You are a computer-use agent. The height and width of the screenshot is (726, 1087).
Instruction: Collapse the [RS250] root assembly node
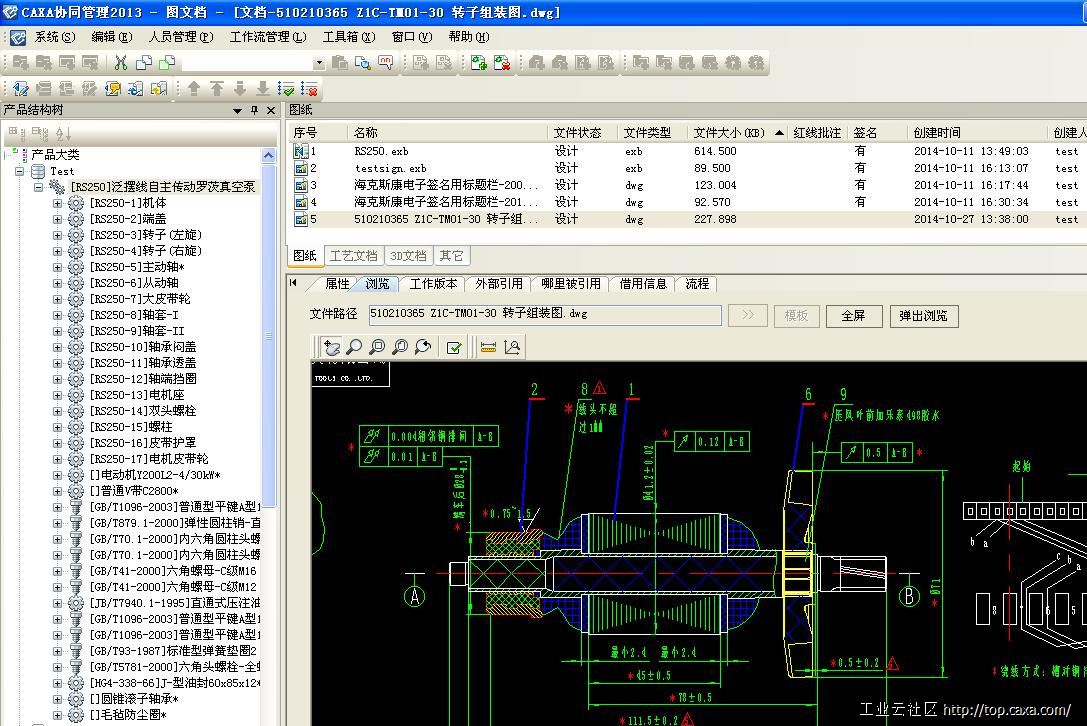(40, 187)
